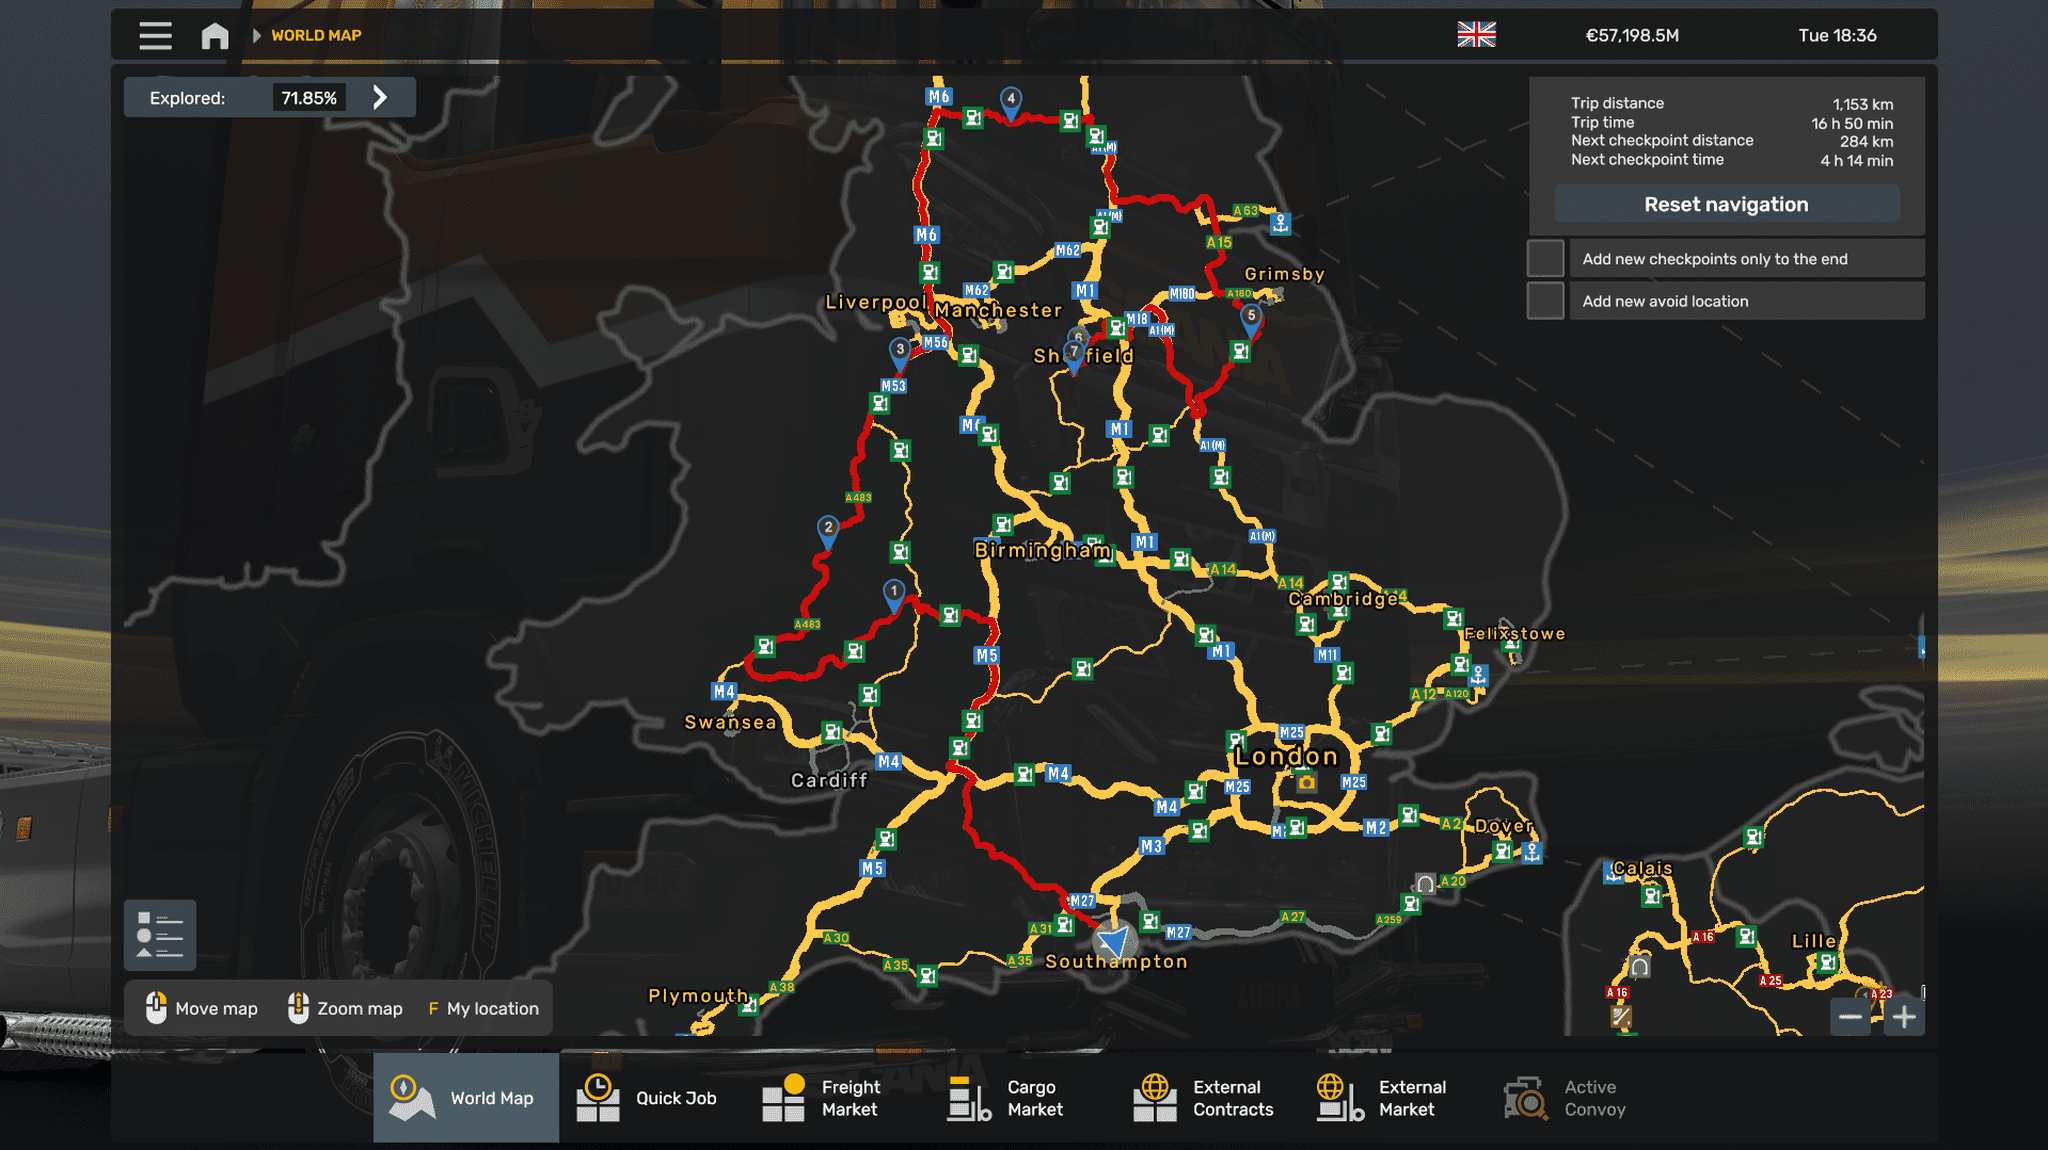Click route checkpoint marker number 2
This screenshot has width=2048, height=1150.
[828, 528]
